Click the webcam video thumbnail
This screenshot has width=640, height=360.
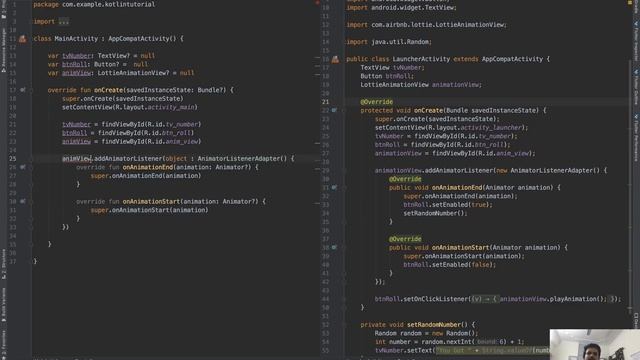click(595, 344)
